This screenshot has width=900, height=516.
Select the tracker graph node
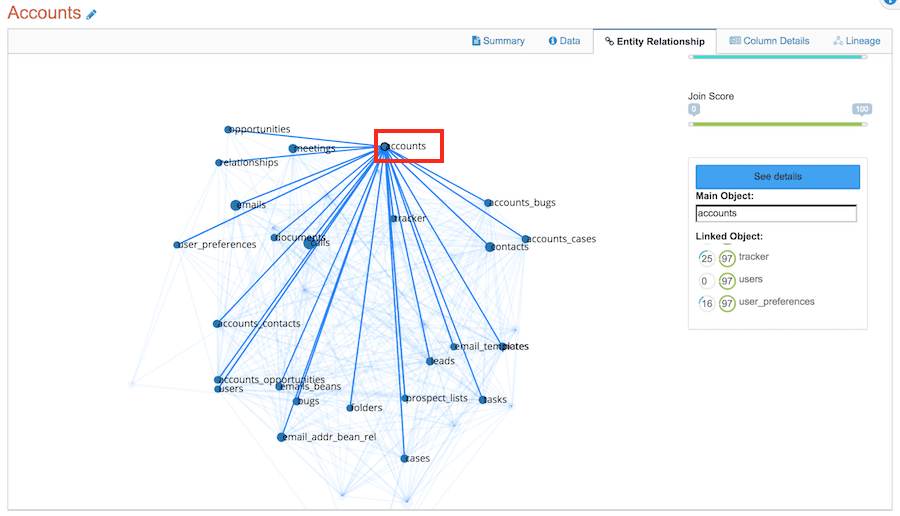[x=394, y=219]
